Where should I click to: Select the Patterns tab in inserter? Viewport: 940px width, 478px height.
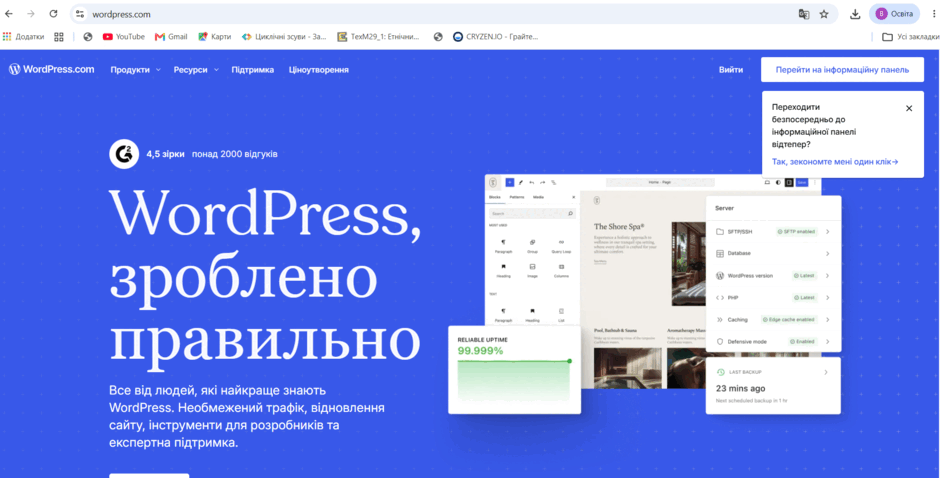(516, 197)
